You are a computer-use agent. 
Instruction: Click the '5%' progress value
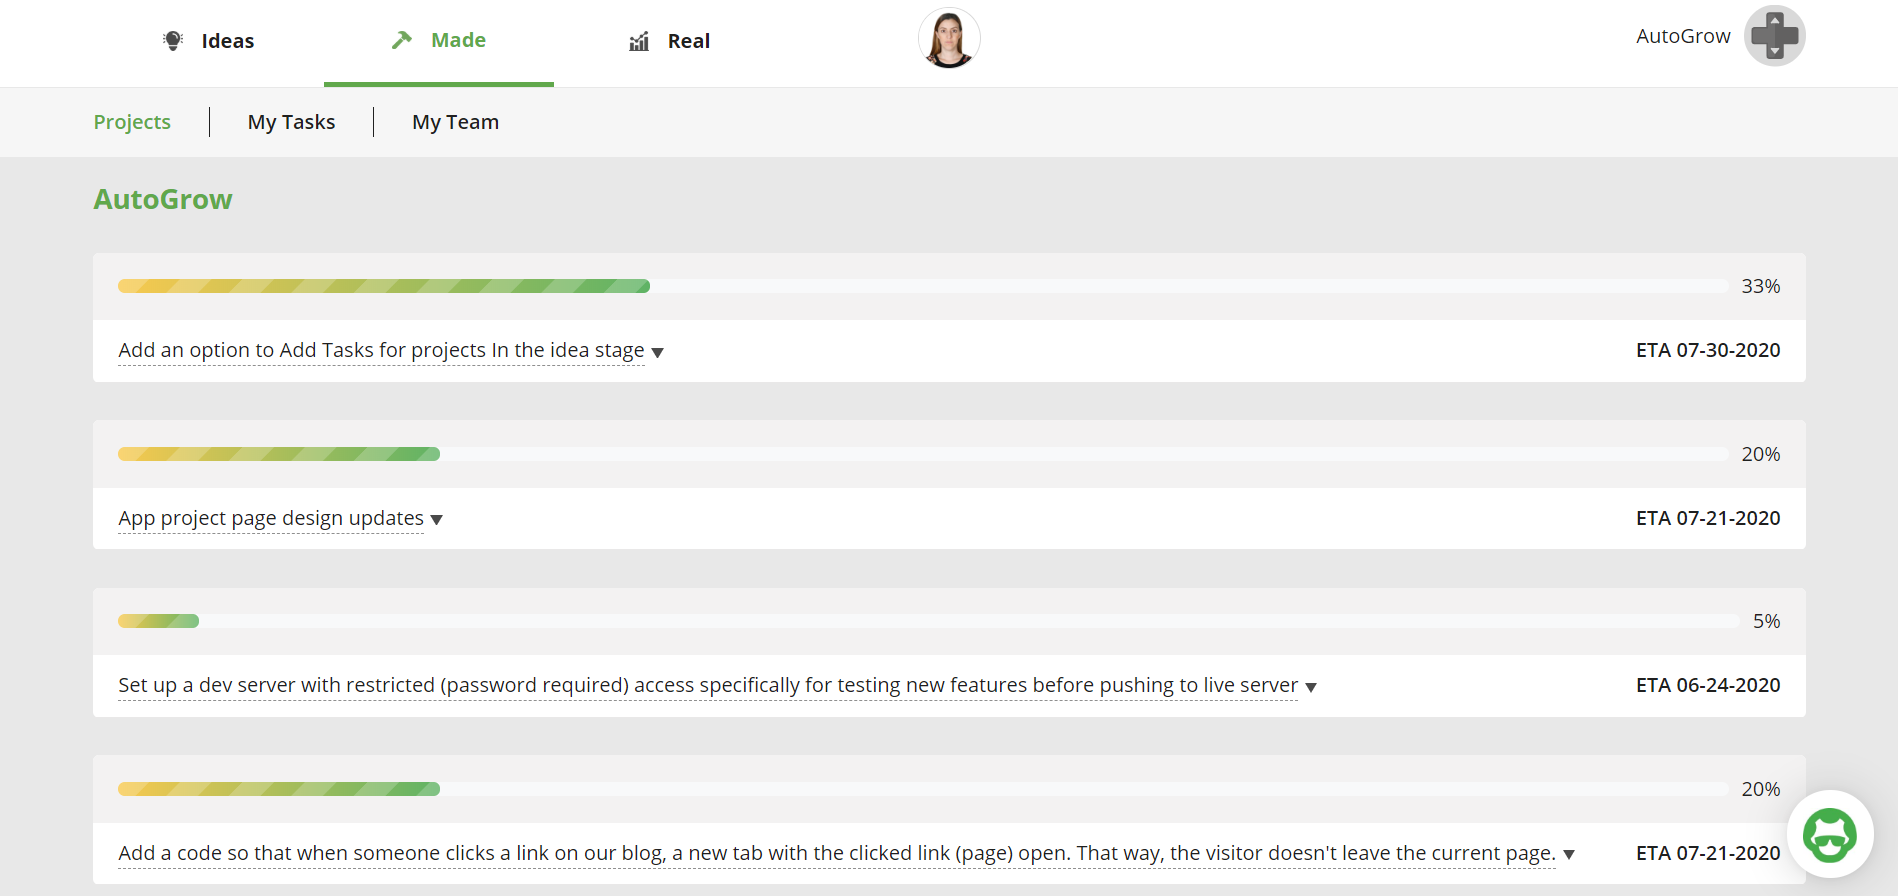(x=1767, y=621)
